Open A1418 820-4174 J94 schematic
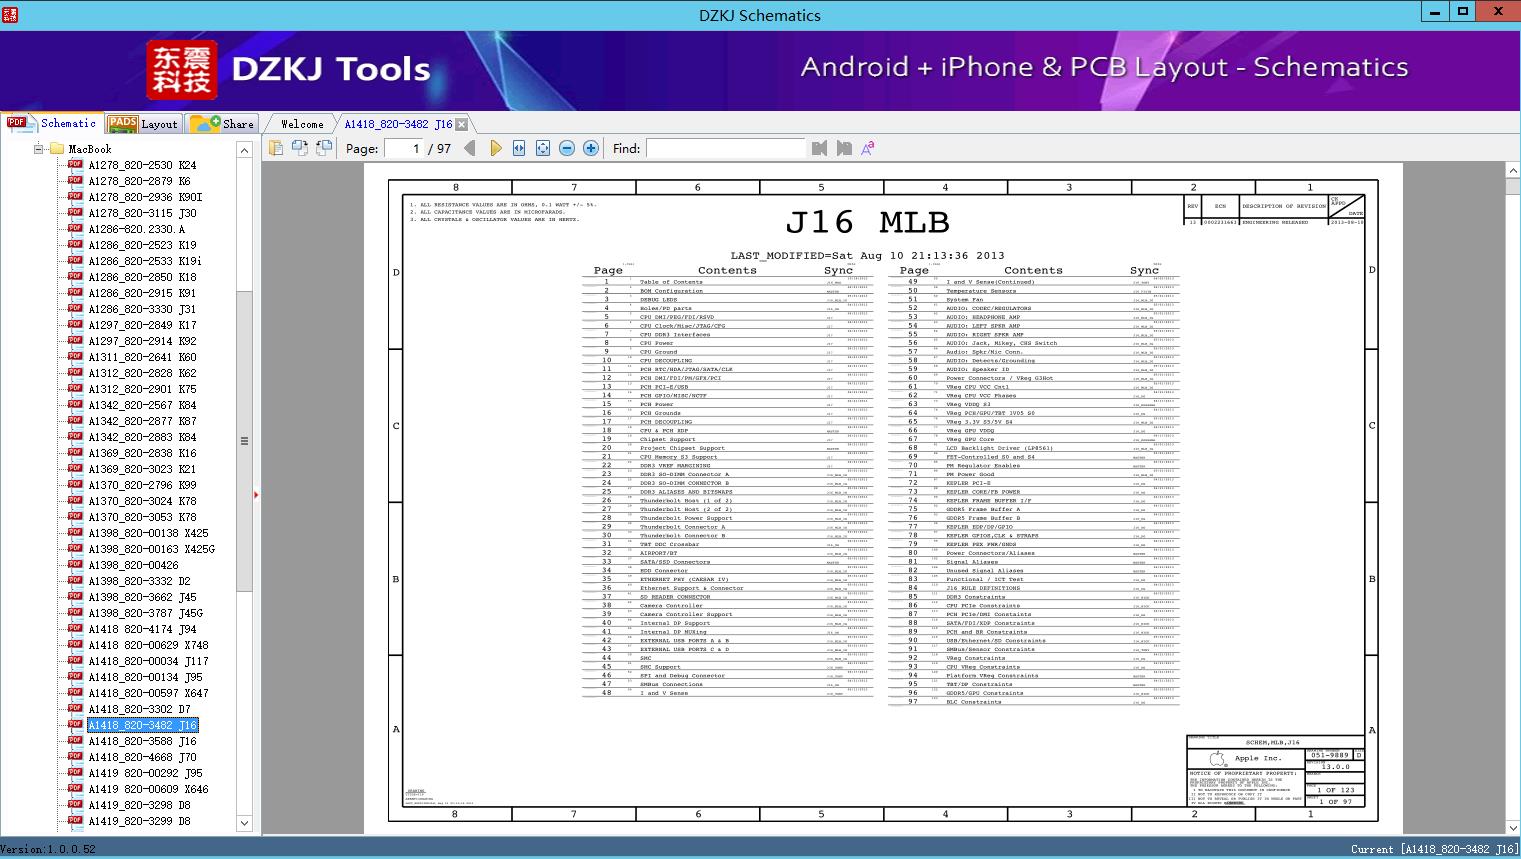Image resolution: width=1521 pixels, height=859 pixels. [142, 629]
